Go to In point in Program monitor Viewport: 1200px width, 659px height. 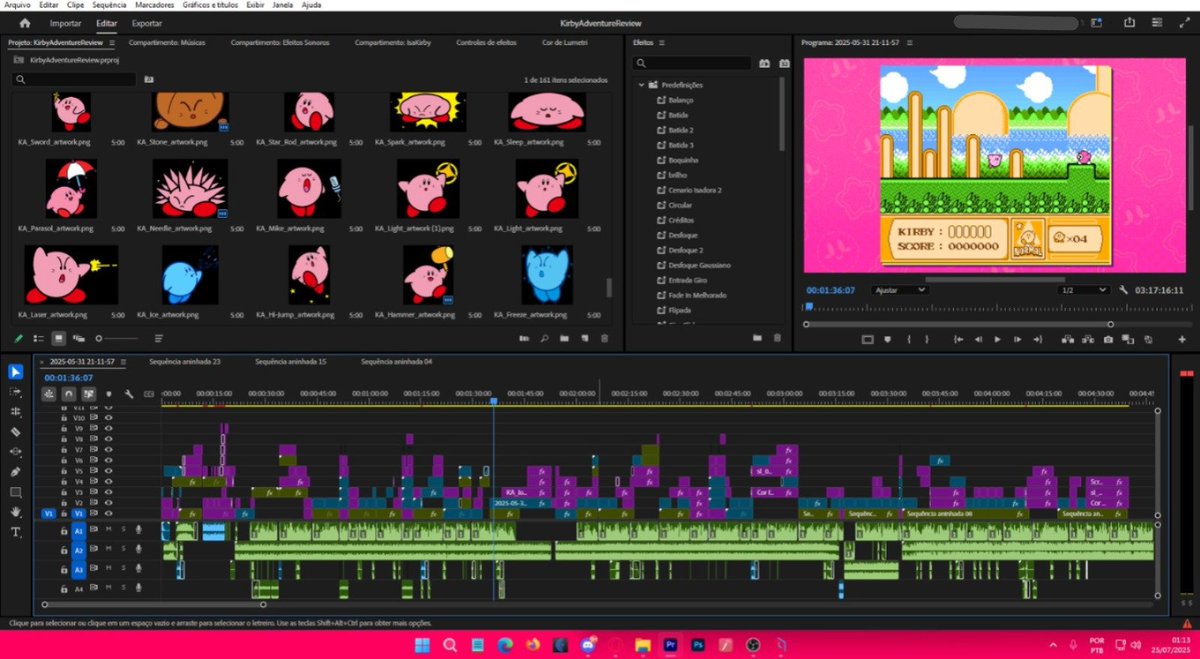tap(958, 339)
